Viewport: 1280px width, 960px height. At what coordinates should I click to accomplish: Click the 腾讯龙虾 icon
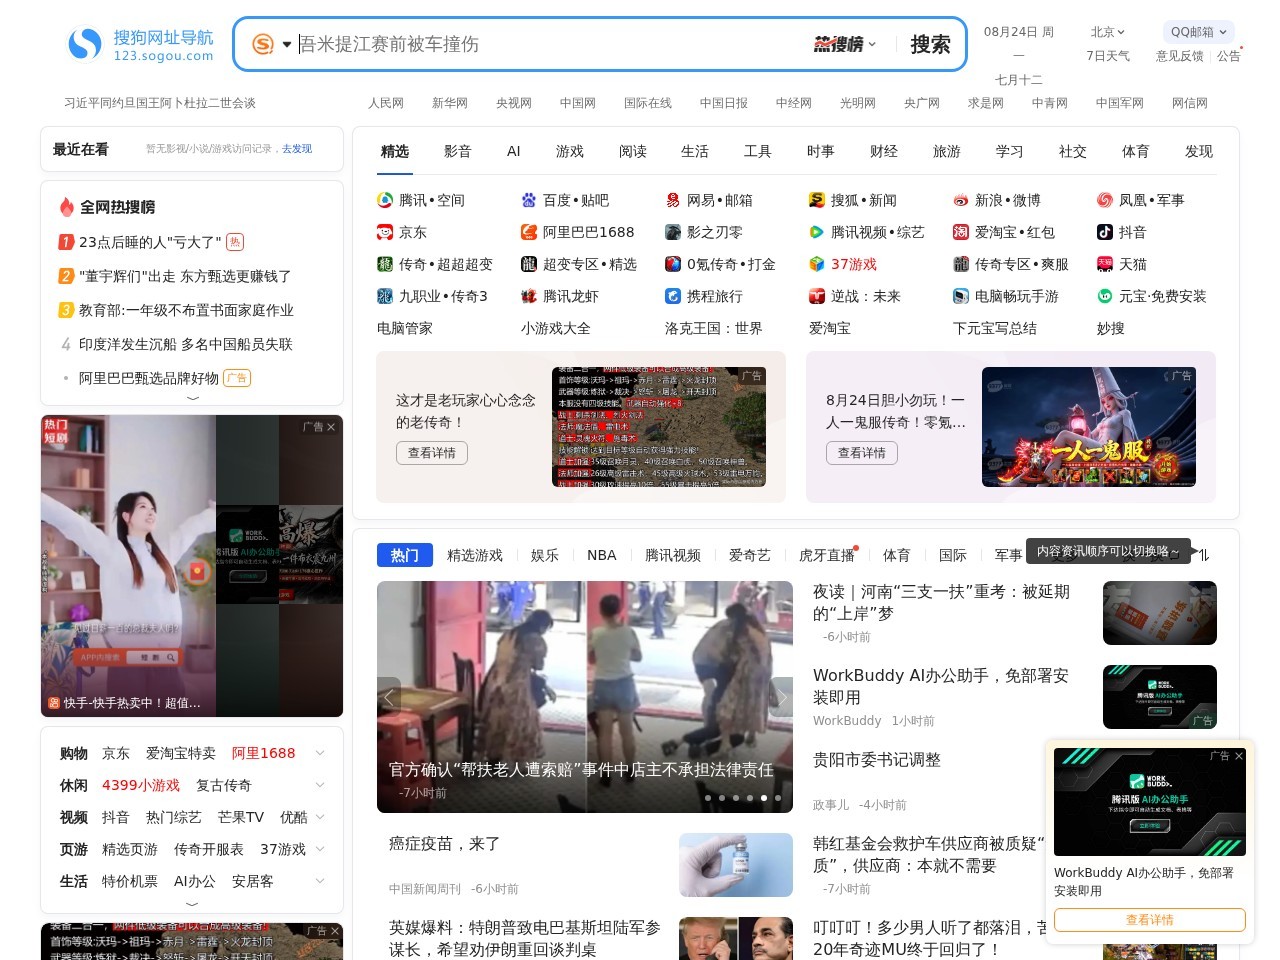pyautogui.click(x=529, y=296)
